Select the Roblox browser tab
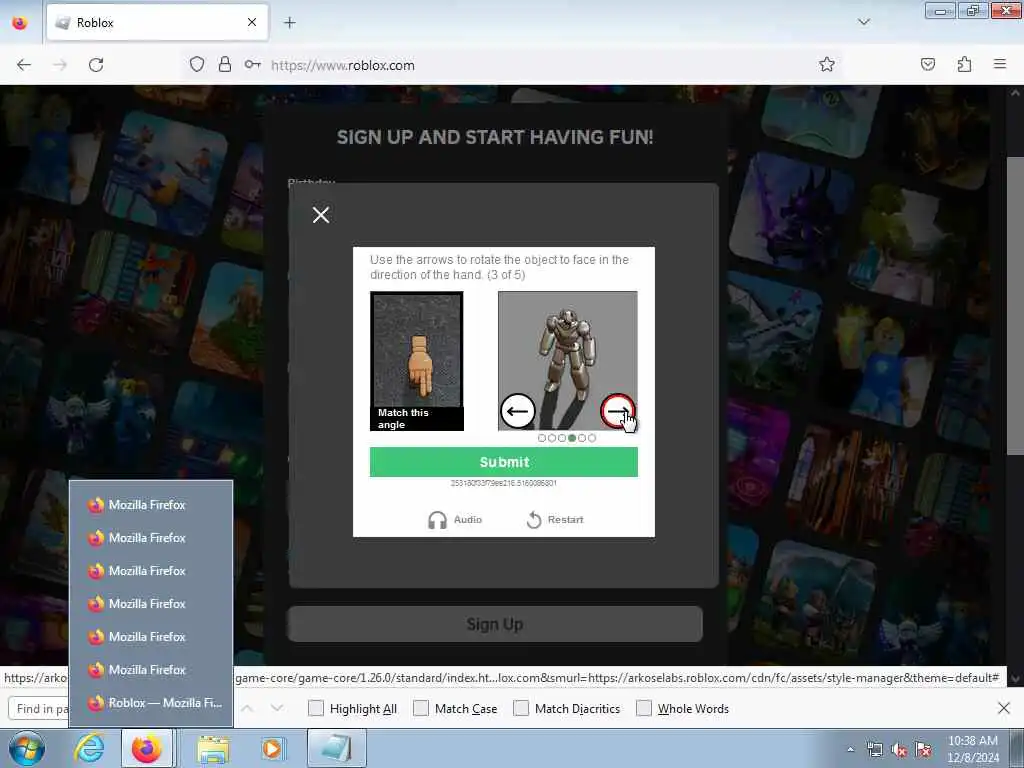The image size is (1024, 768). click(157, 23)
